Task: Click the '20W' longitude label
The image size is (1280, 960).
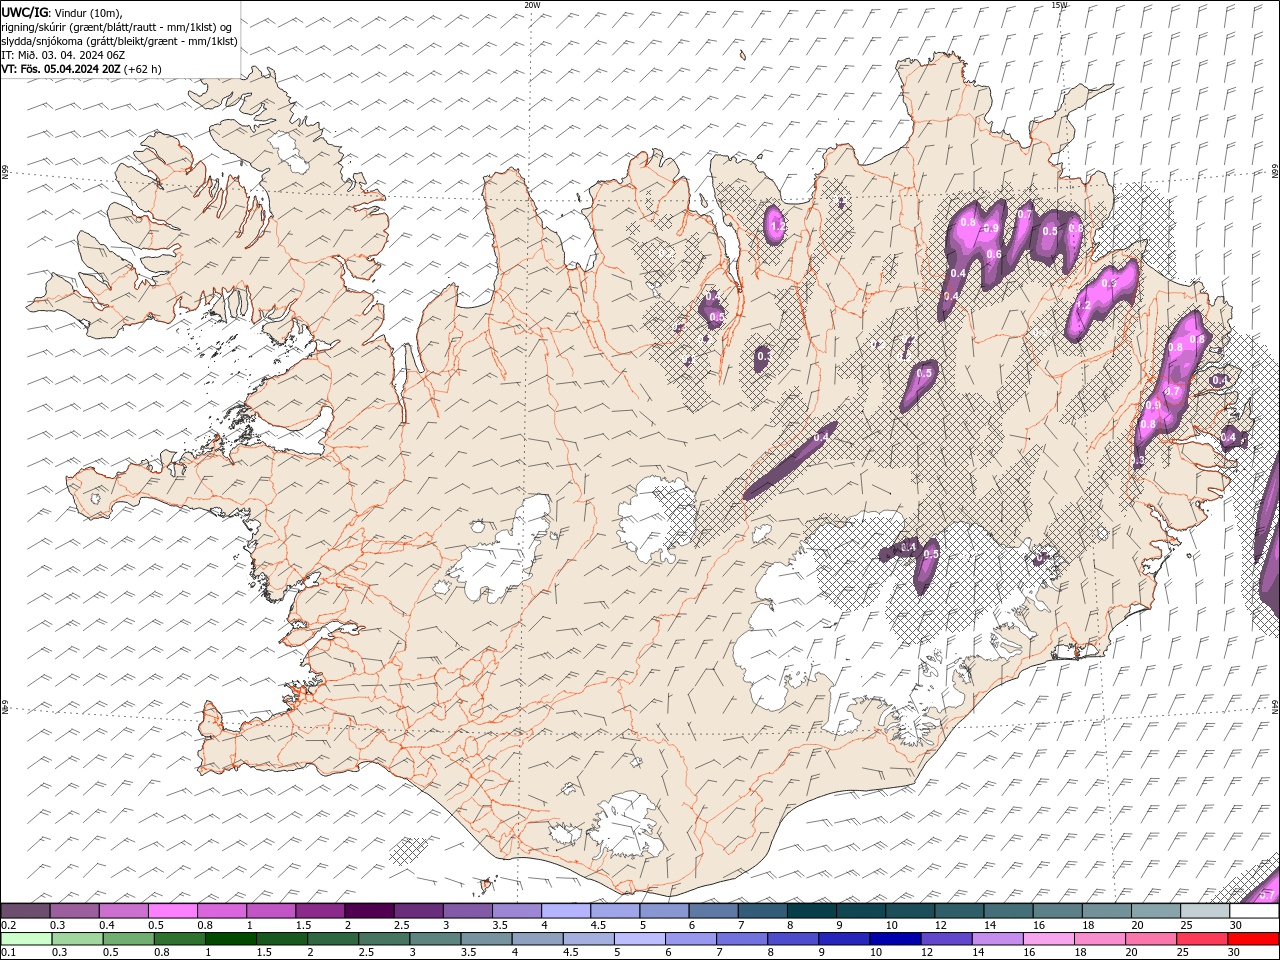Action: [532, 5]
